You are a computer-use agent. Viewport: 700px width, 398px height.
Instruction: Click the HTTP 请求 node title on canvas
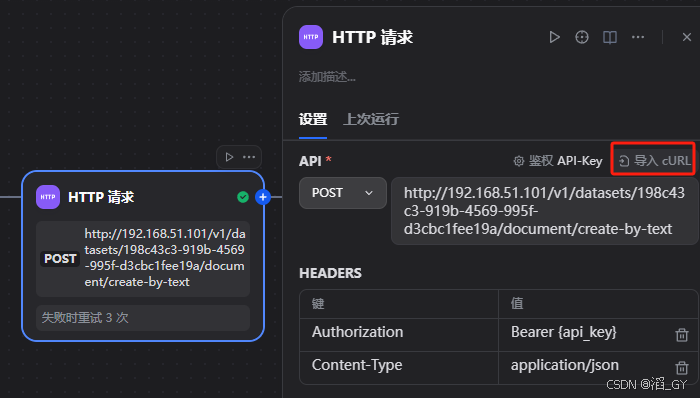(101, 197)
